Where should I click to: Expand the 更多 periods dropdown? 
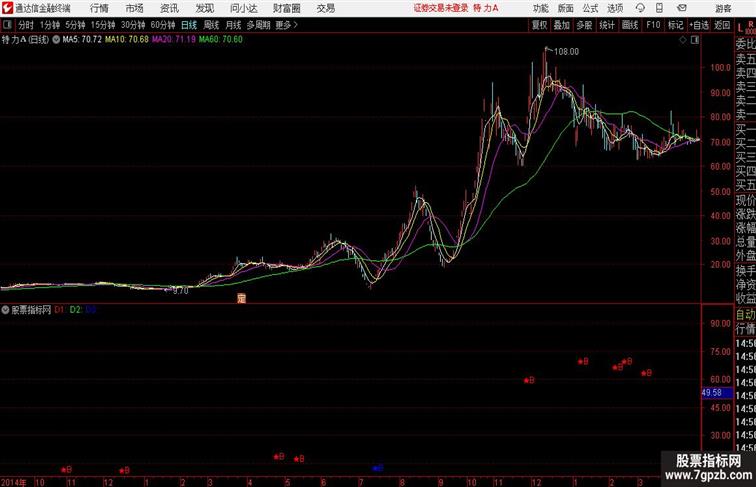coord(286,25)
